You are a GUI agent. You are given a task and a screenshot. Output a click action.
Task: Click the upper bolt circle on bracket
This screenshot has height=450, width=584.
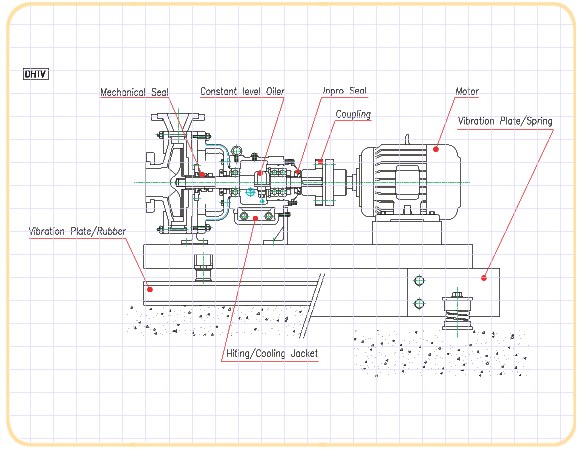(419, 281)
